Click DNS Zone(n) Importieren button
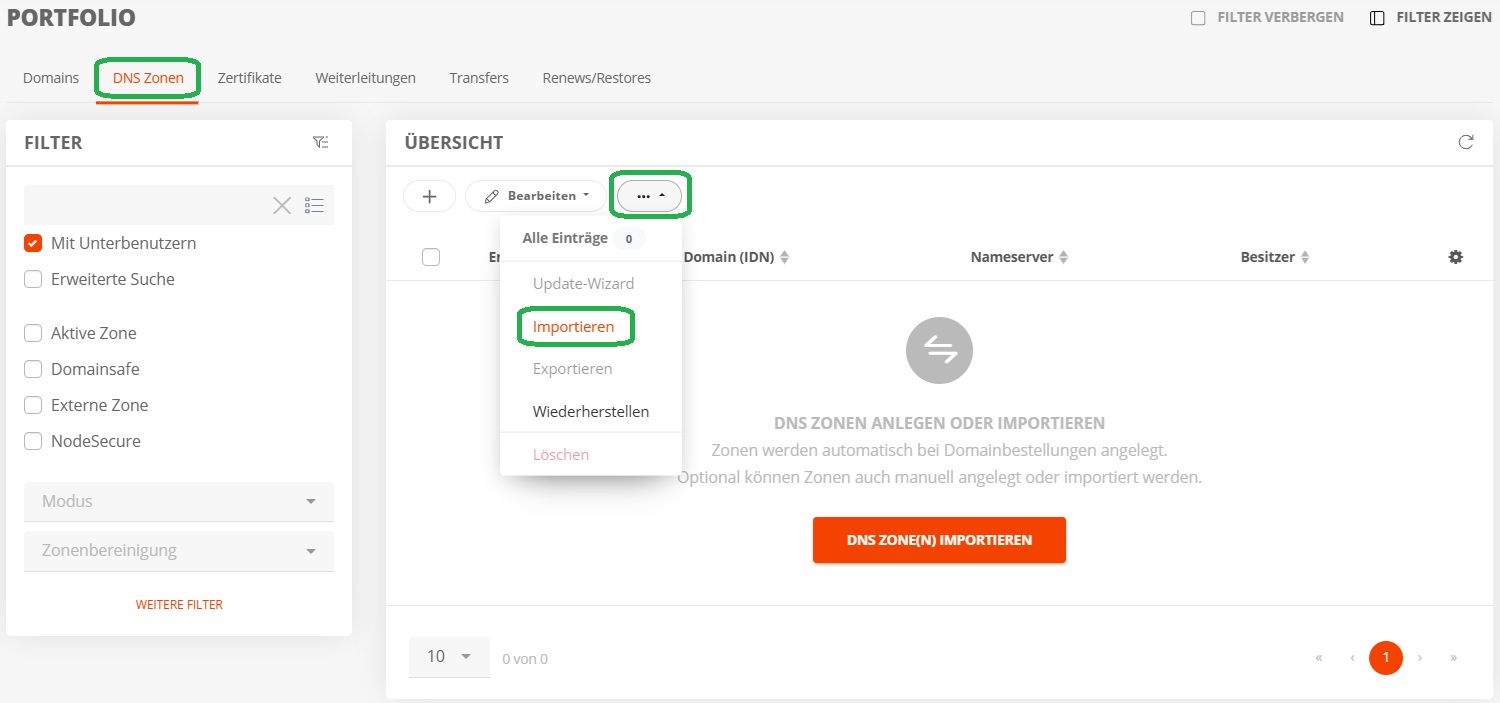The height and width of the screenshot is (703, 1500). pyautogui.click(x=939, y=540)
